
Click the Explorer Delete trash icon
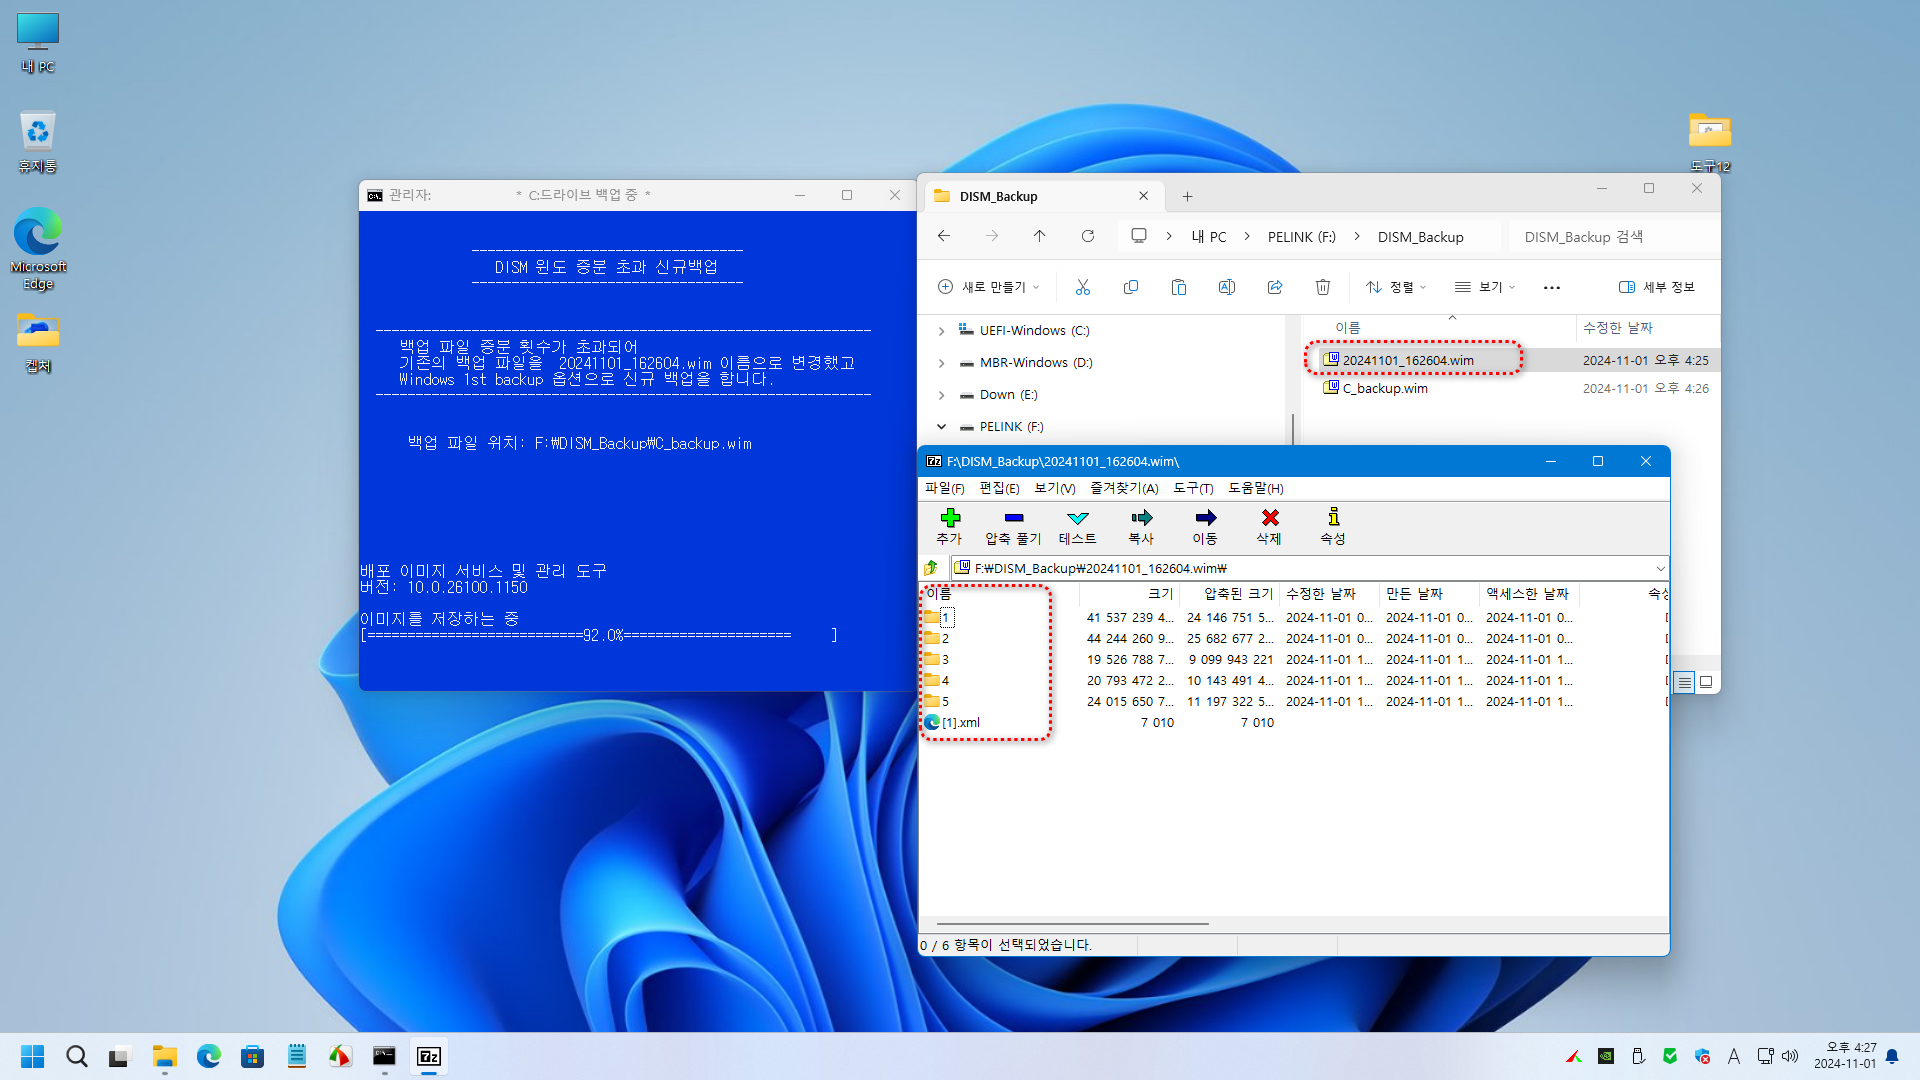(x=1322, y=287)
